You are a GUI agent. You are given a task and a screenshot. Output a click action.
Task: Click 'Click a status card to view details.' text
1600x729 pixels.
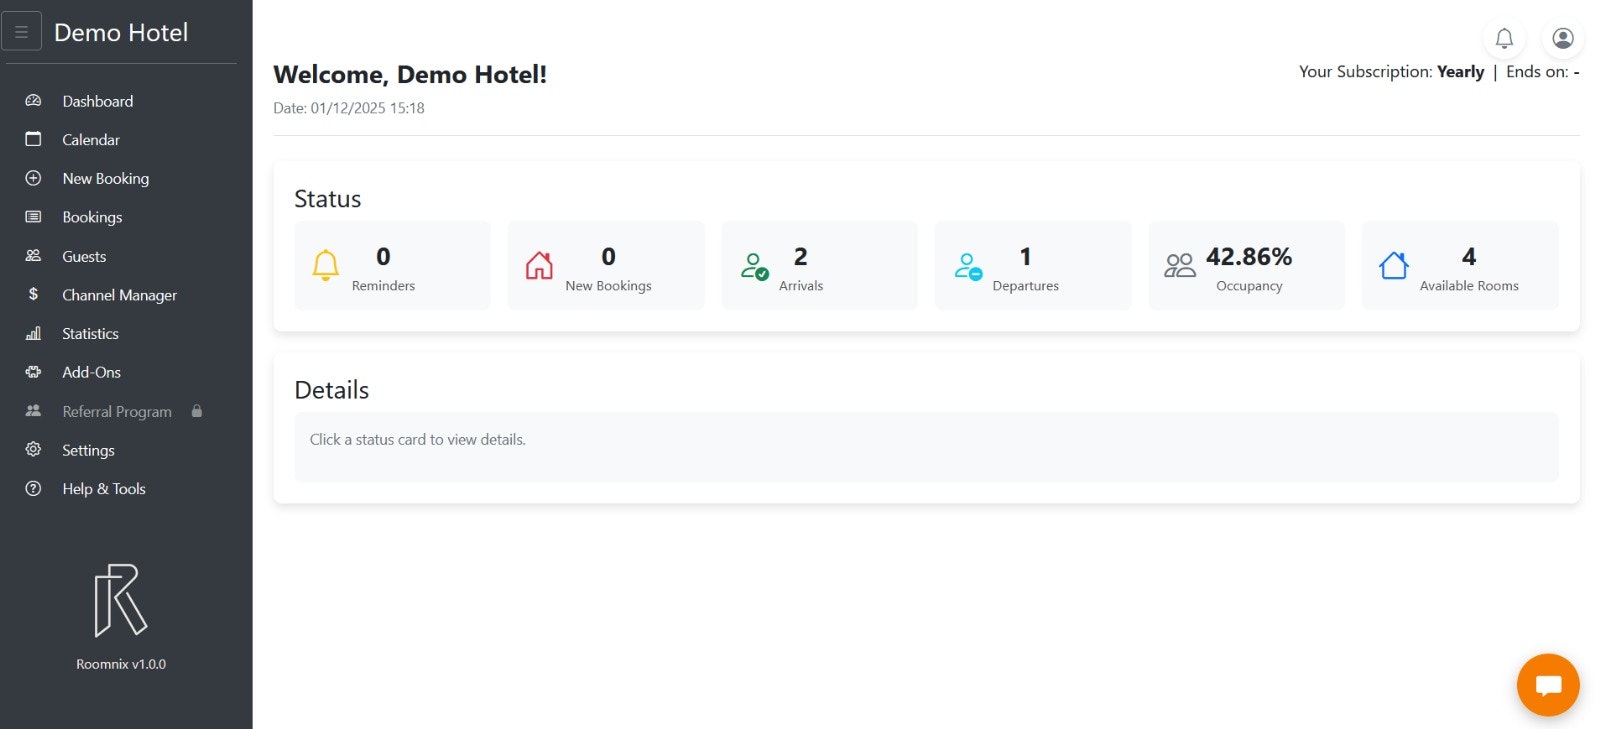click(x=418, y=440)
